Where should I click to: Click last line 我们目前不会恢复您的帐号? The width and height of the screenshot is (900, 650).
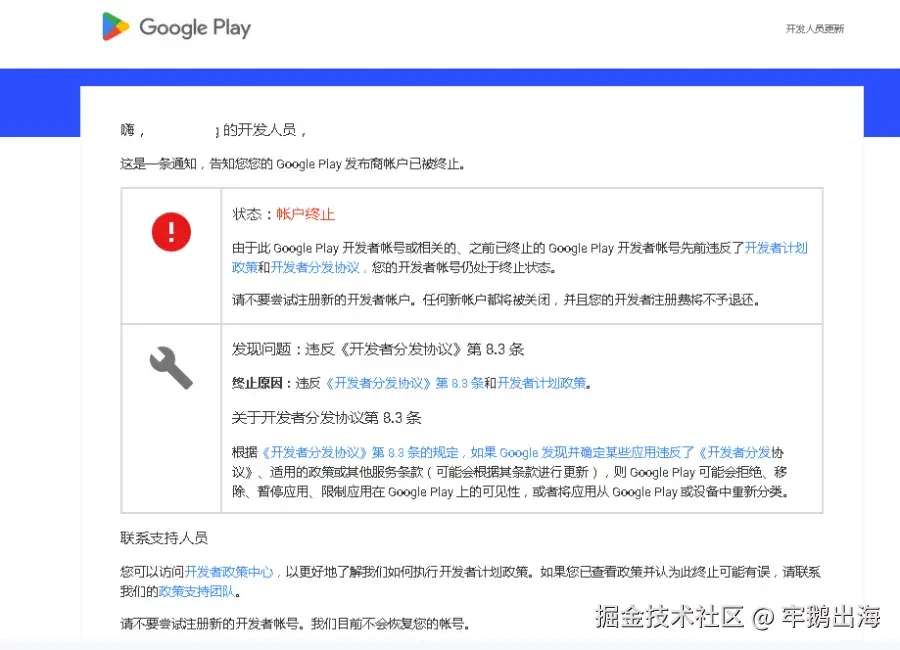[390, 624]
